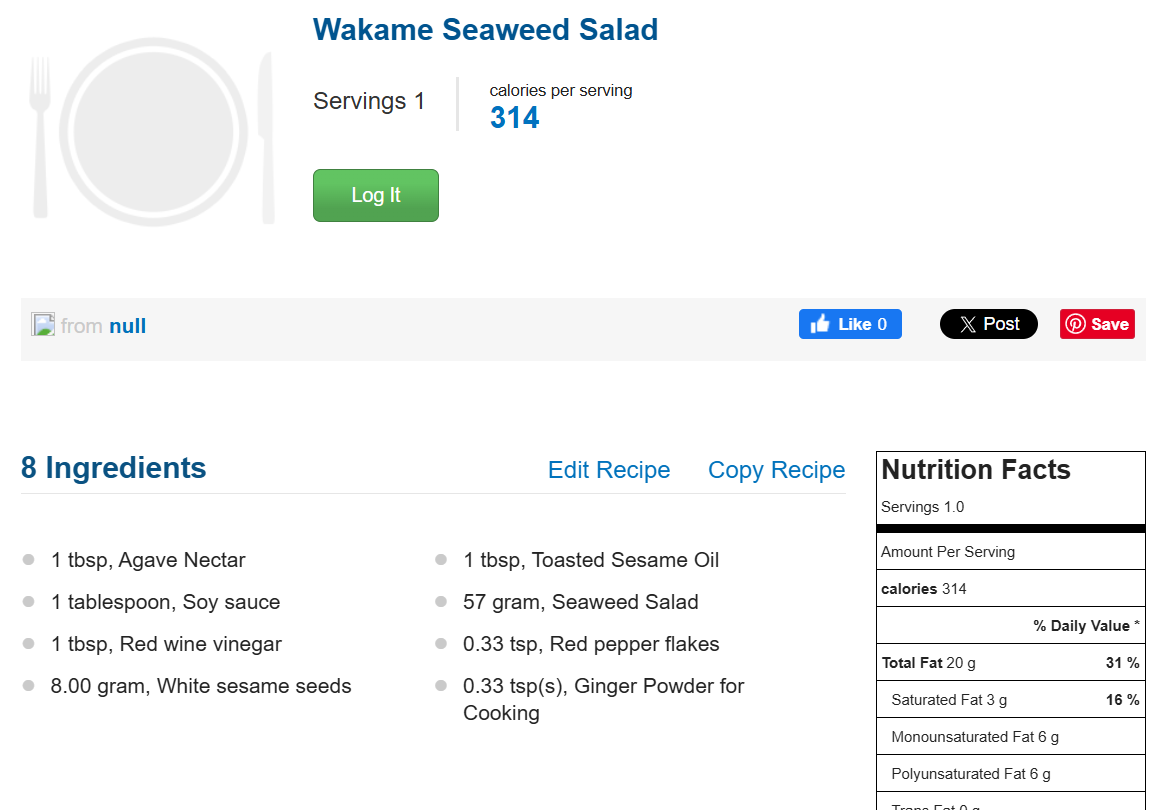Screen dimensions: 1159x810
Task: Click the Wakame Seaweed Salad title
Action: click(485, 30)
